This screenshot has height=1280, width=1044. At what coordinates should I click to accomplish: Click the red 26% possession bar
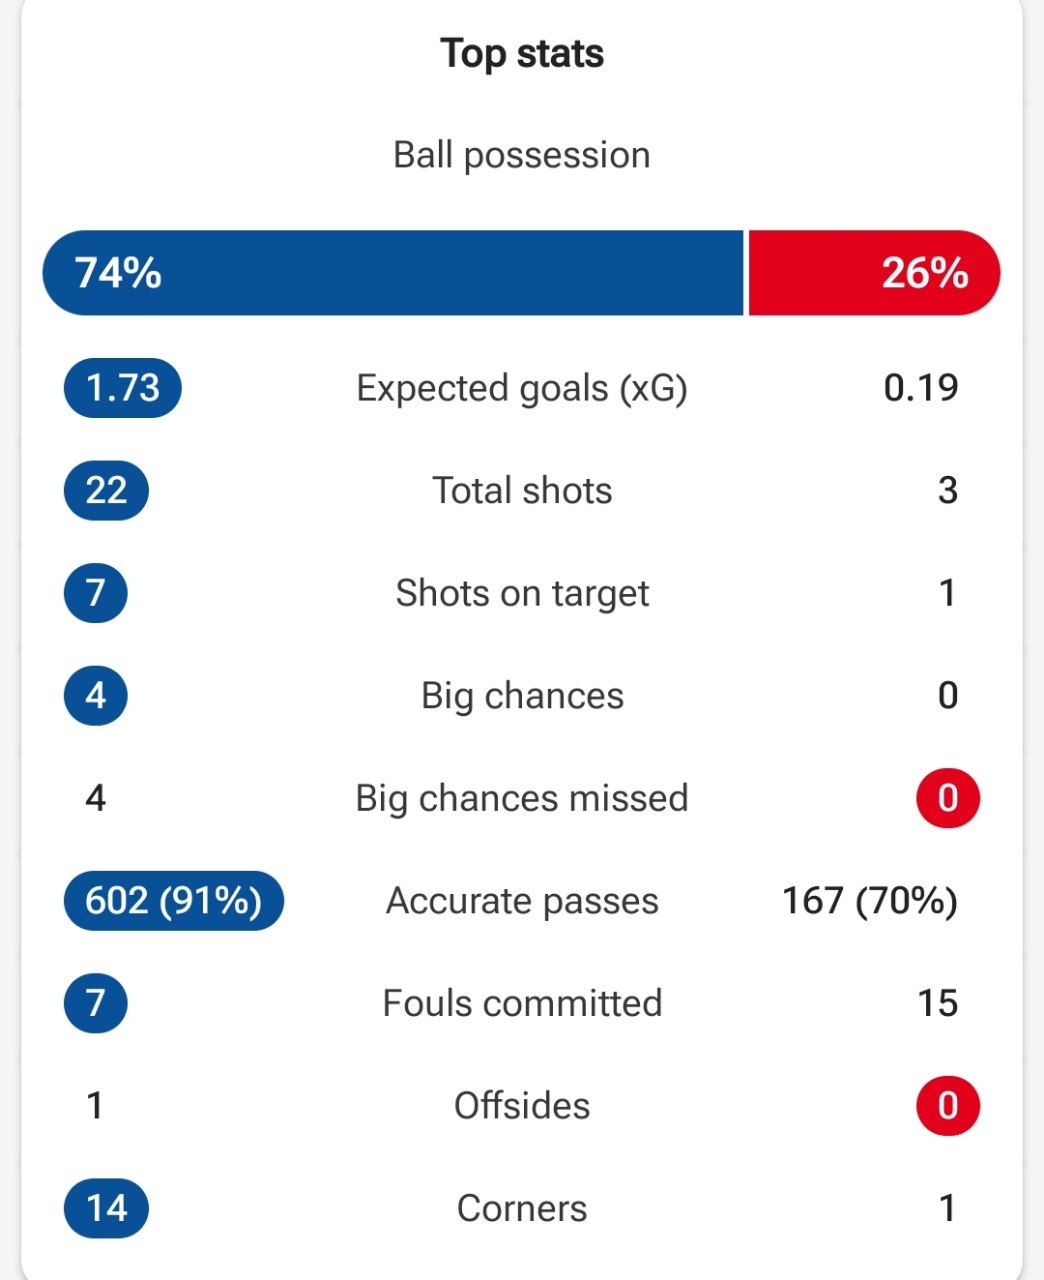click(874, 273)
